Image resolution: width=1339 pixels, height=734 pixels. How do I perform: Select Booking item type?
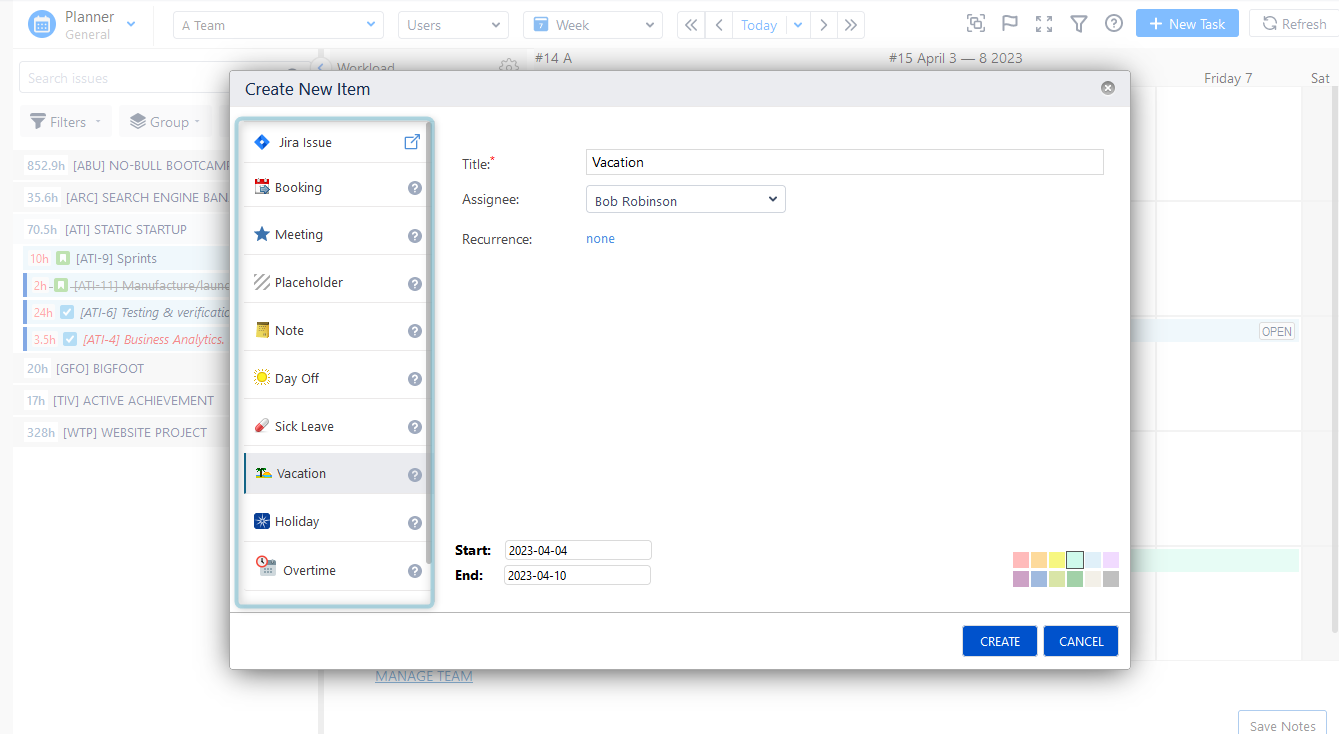[336, 187]
